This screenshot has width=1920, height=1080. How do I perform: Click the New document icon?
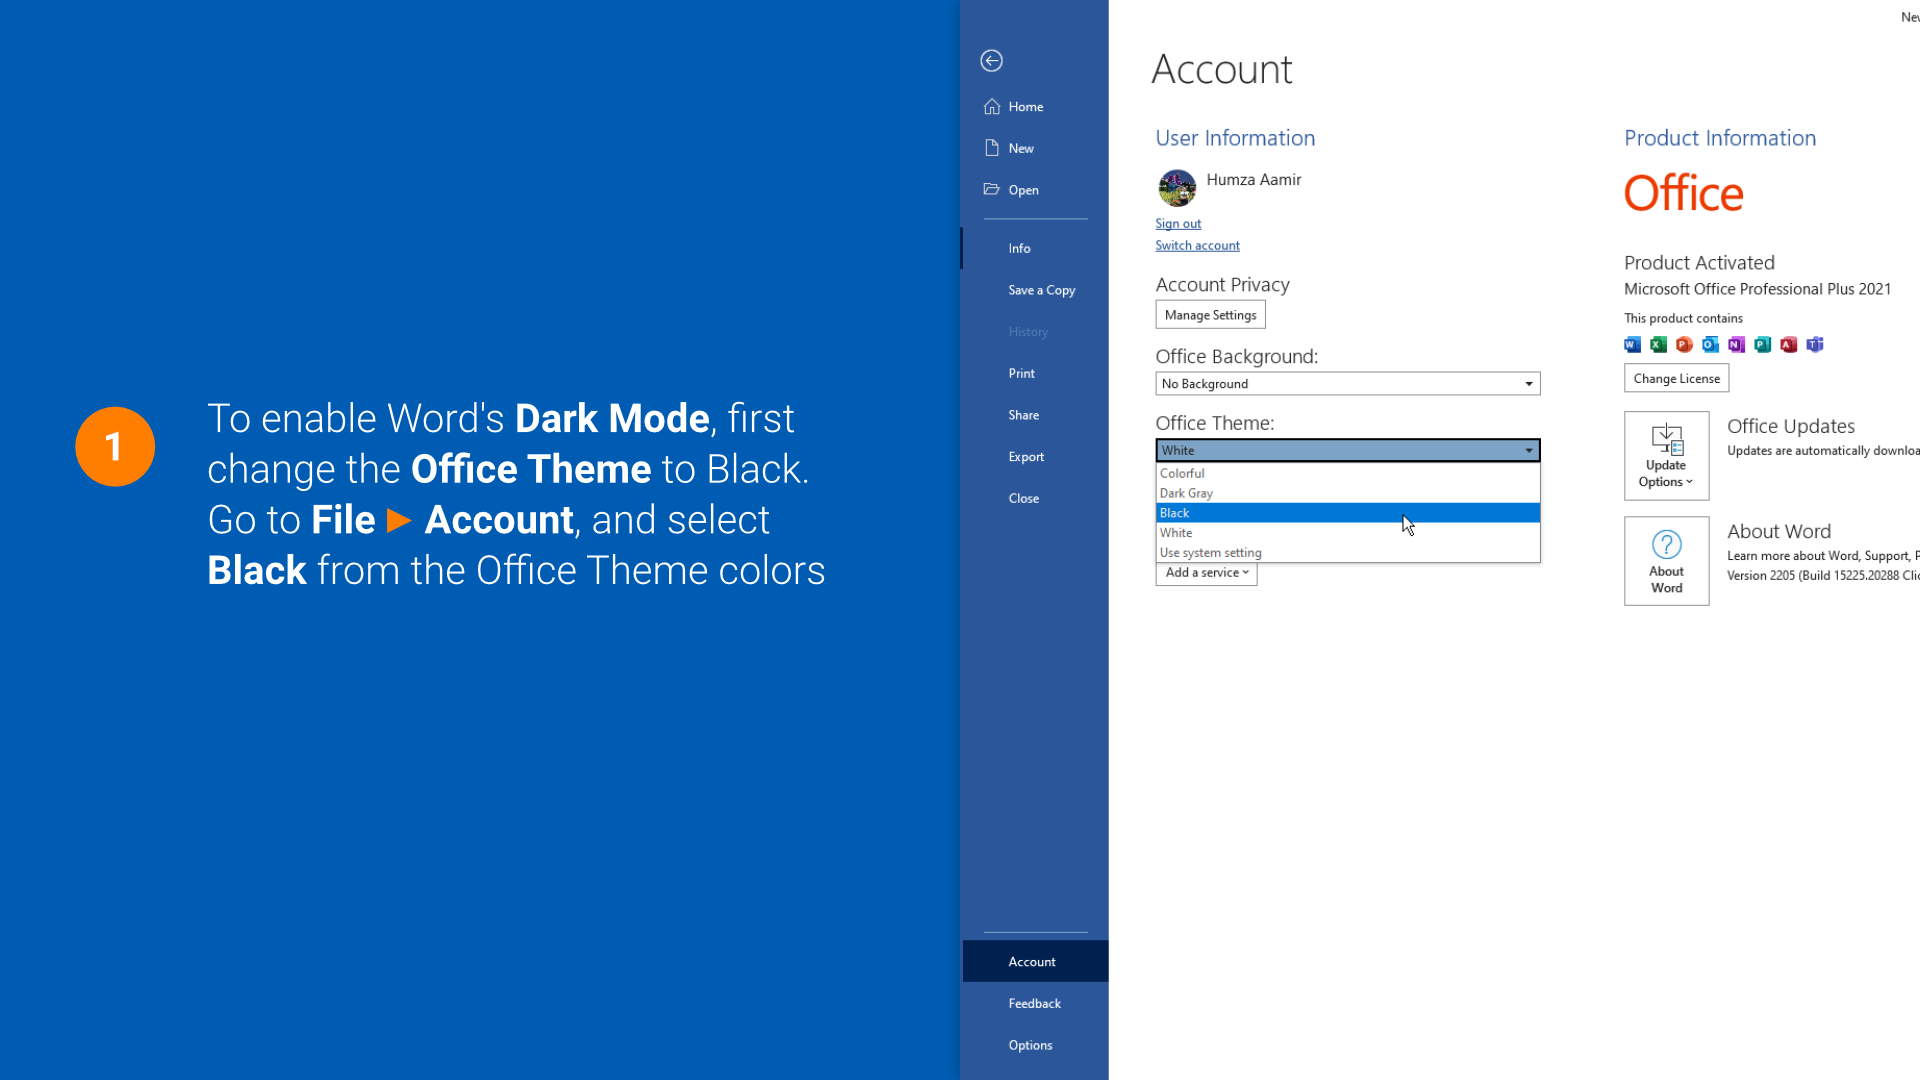pyautogui.click(x=992, y=148)
